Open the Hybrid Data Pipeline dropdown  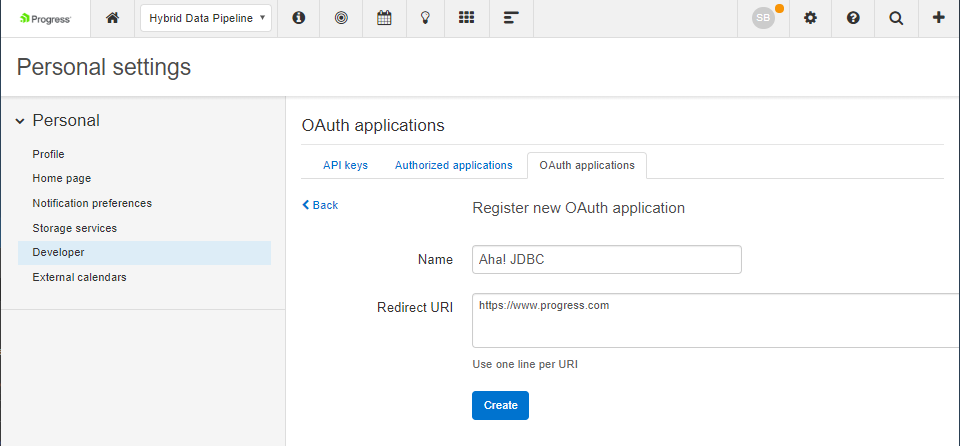coord(206,18)
